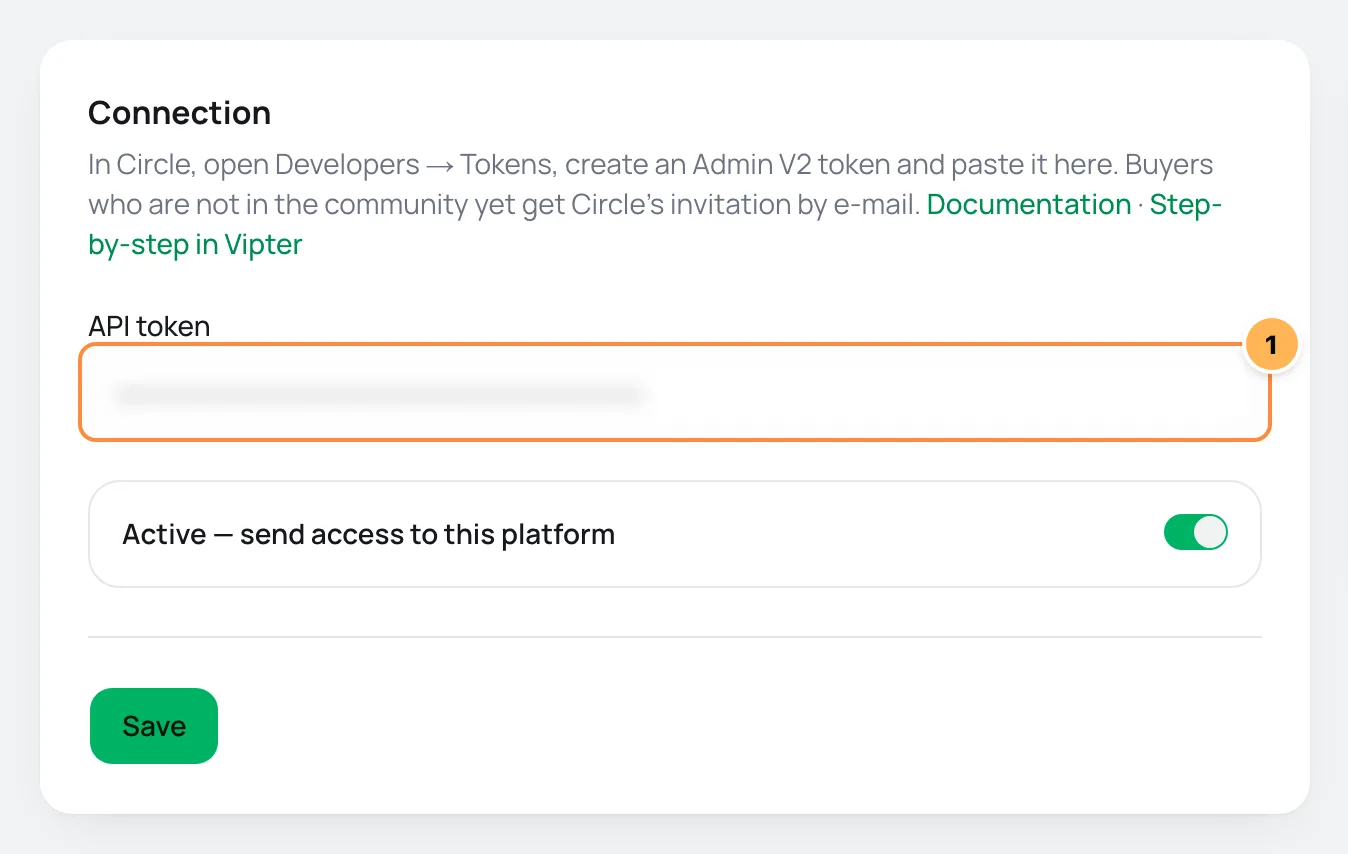Click the Connection heading text
Screen dimensions: 1348x854
(180, 113)
